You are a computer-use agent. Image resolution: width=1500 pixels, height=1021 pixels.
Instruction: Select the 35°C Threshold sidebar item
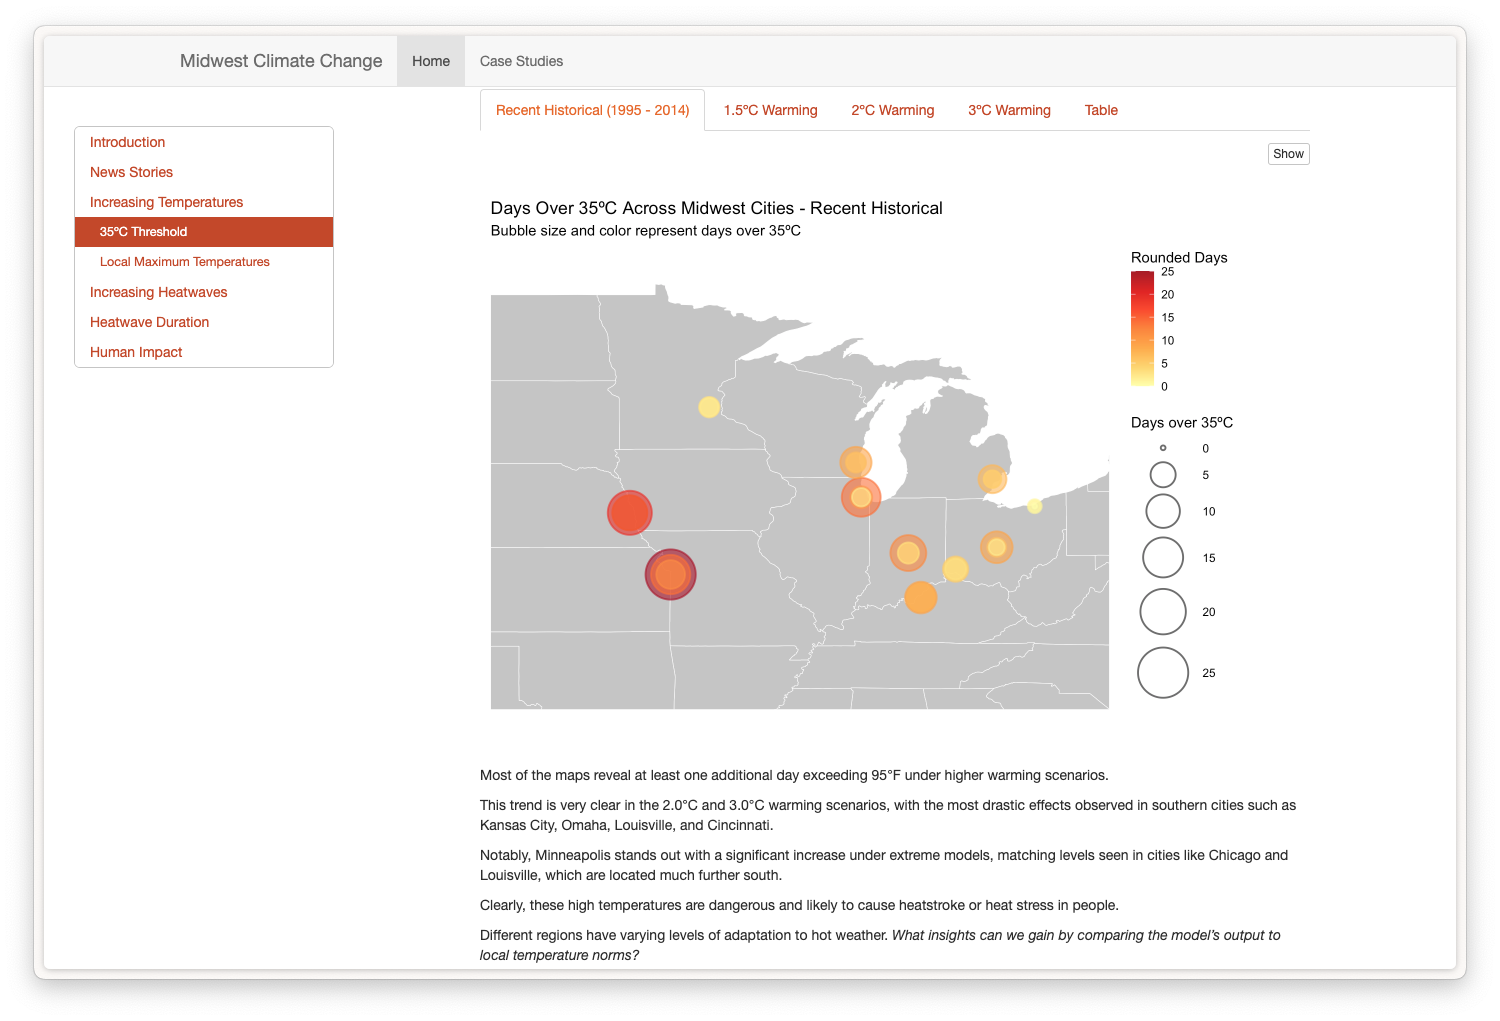(204, 232)
